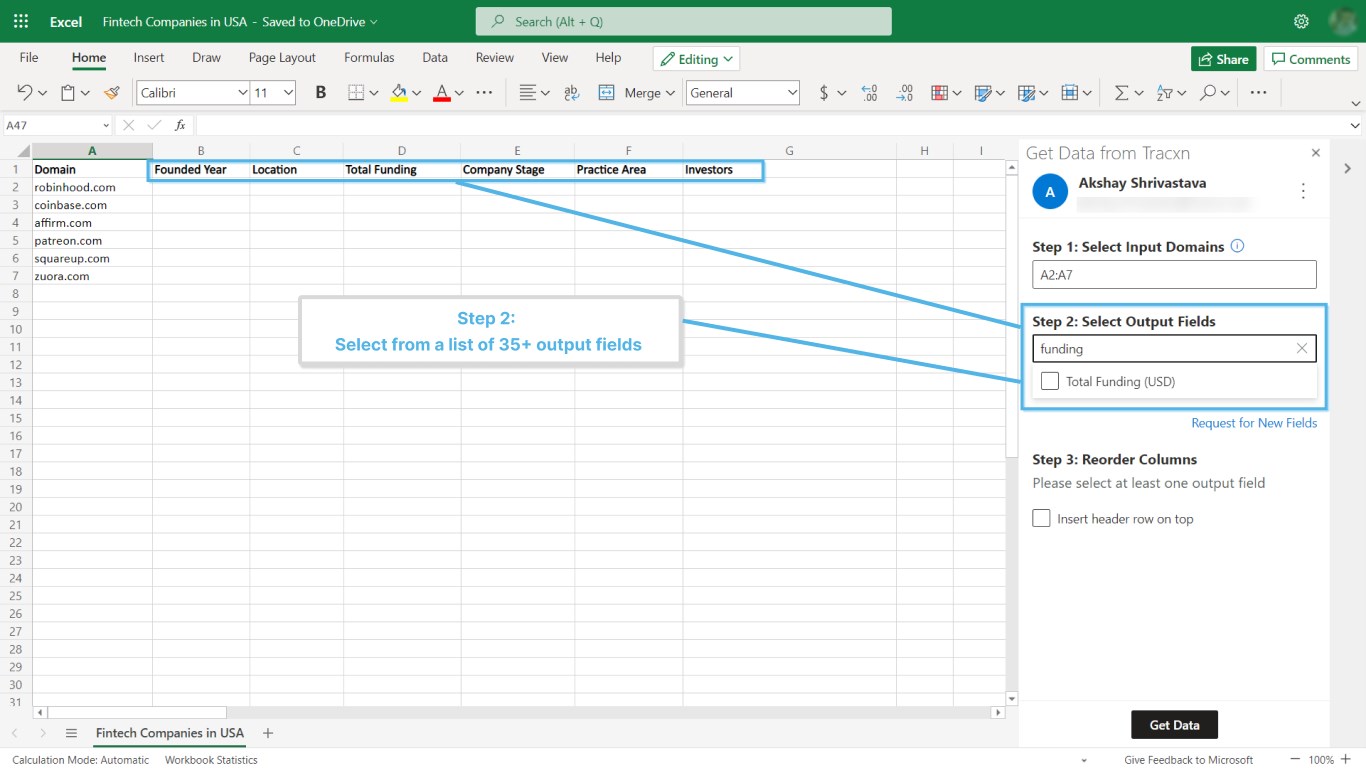This screenshot has width=1366, height=768.
Task: Click the Get Data button
Action: click(1174, 725)
